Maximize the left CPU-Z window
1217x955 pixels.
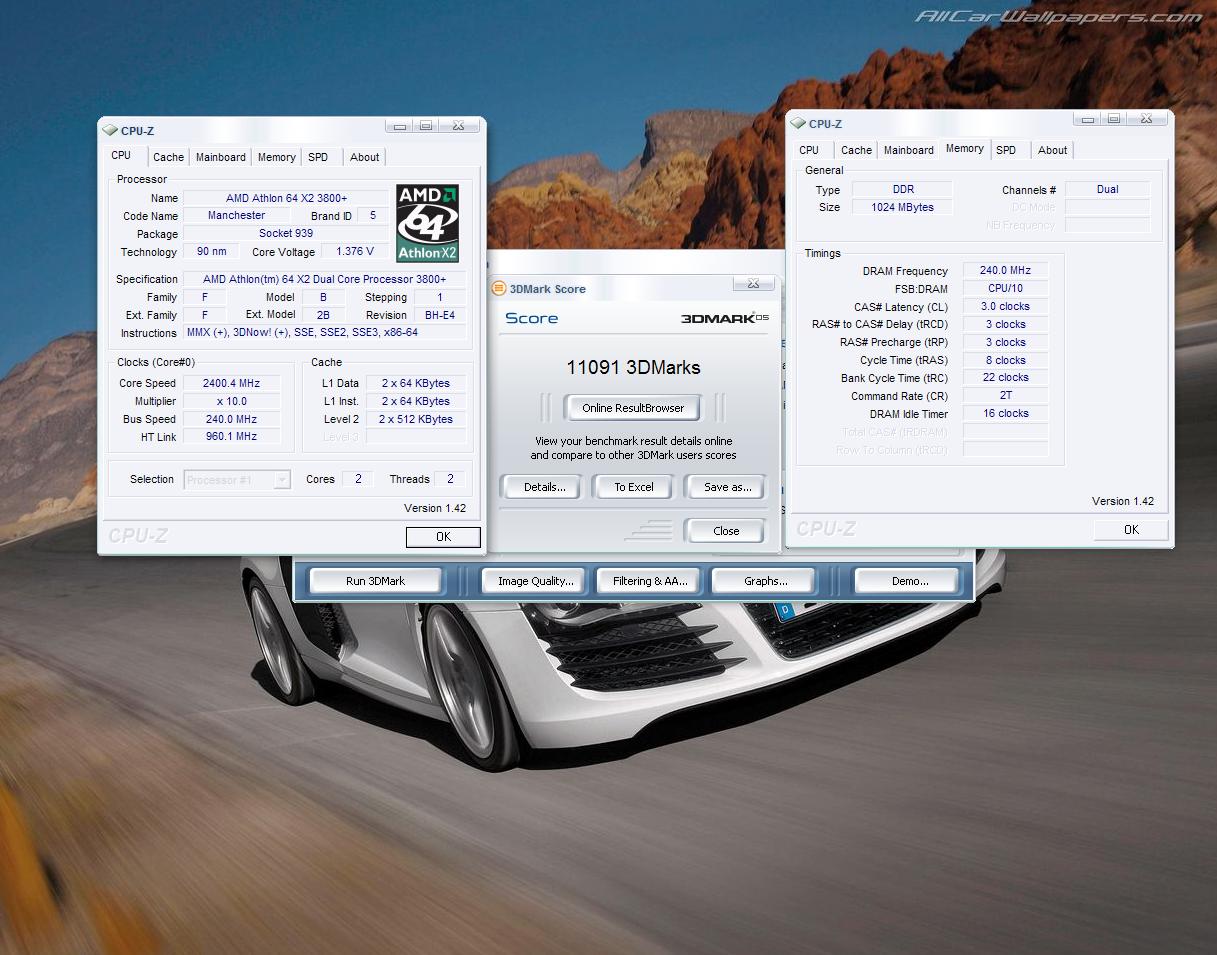point(426,126)
